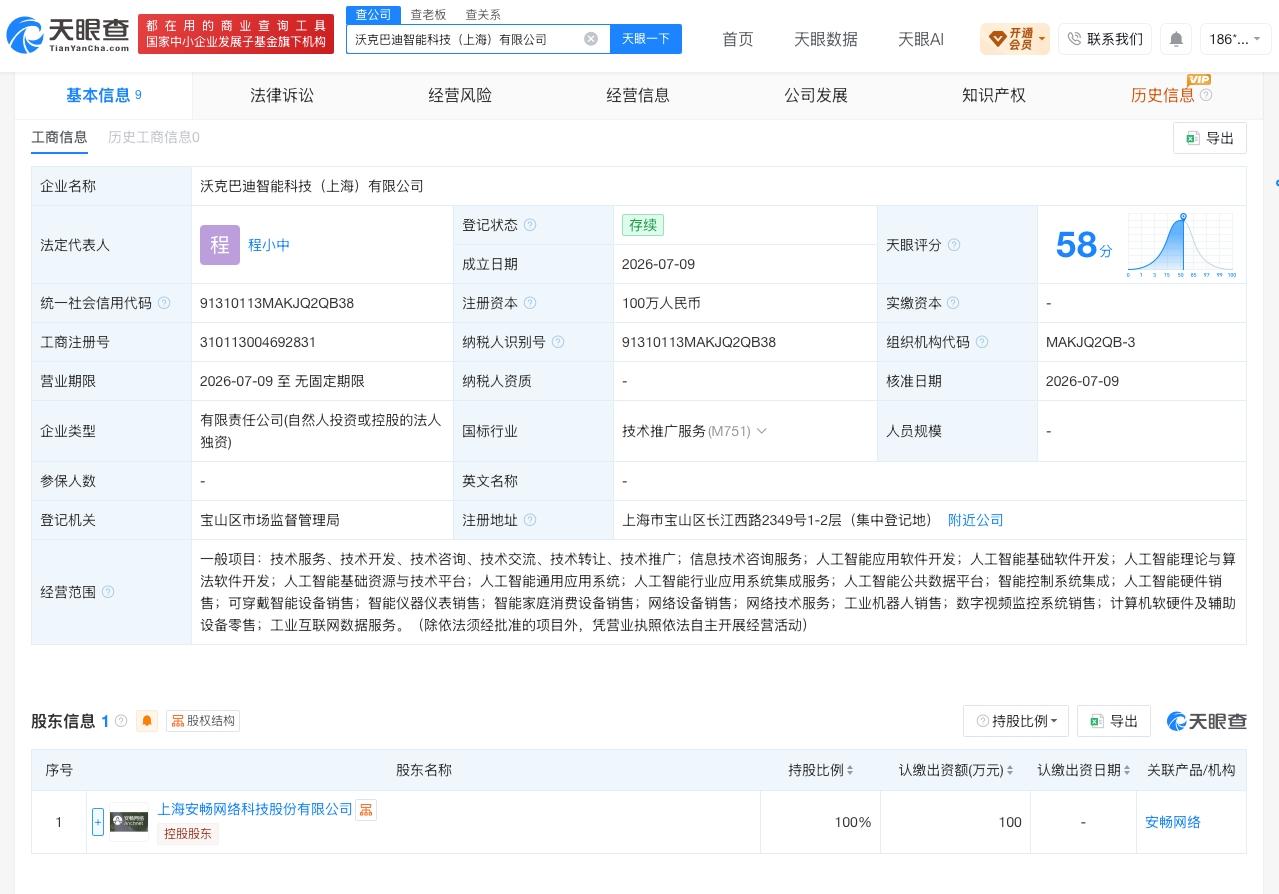Viewport: 1279px width, 894px height.
Task: Click the equity structure icon after 上海安畅网络科技股份有限公司
Action: (366, 809)
